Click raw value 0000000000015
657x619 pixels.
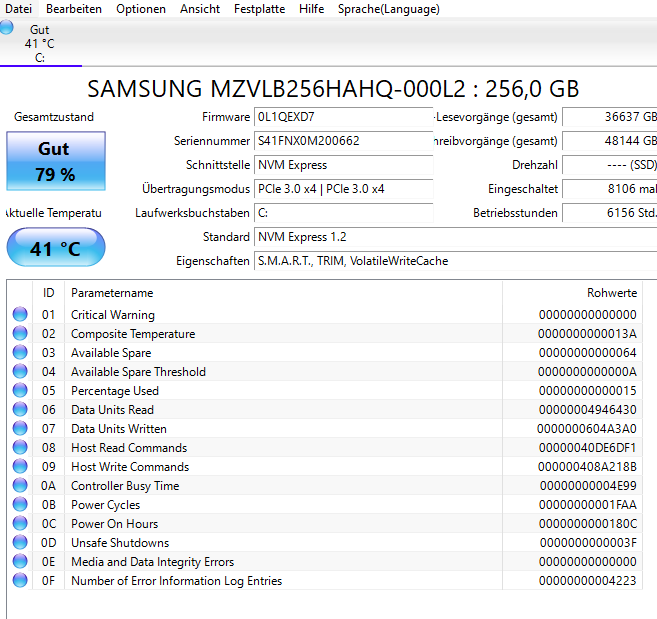(x=588, y=391)
